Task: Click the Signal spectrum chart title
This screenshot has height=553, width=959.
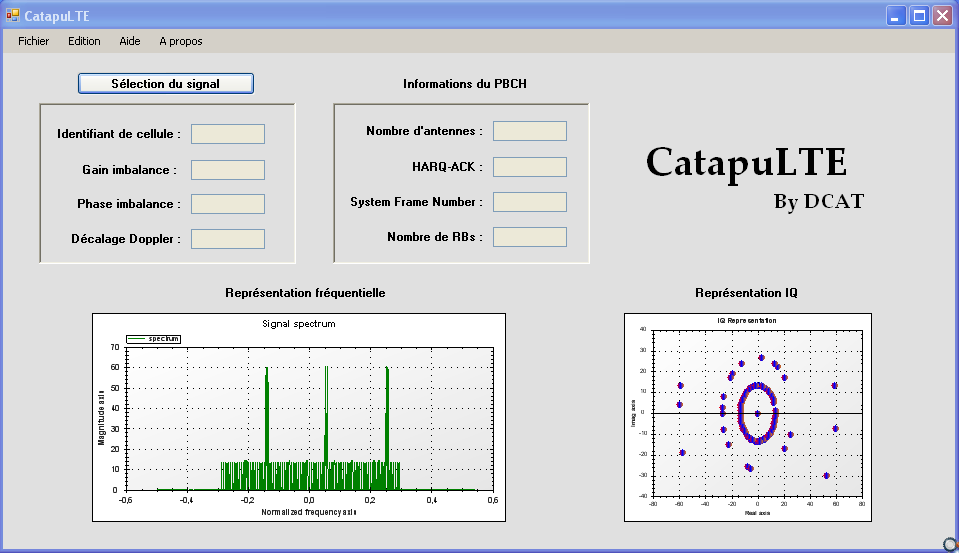Action: click(298, 324)
